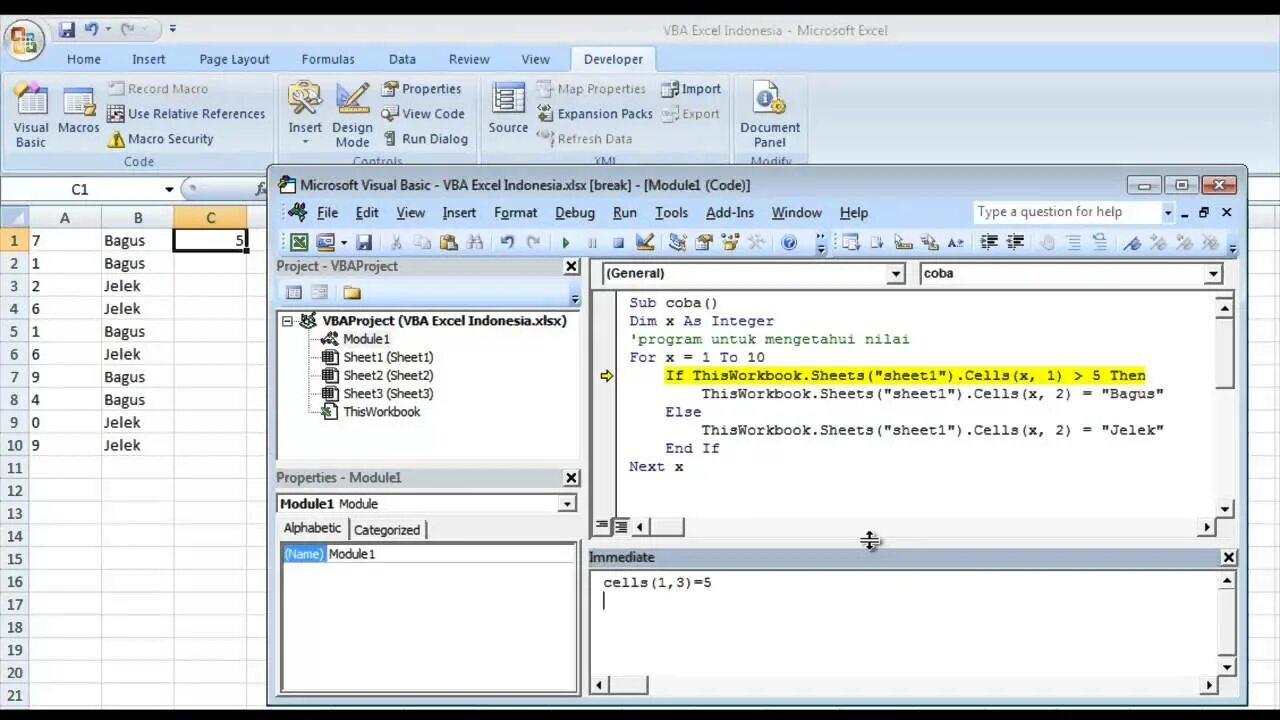1280x720 pixels.
Task: Click Import in XML group
Action: (x=691, y=89)
